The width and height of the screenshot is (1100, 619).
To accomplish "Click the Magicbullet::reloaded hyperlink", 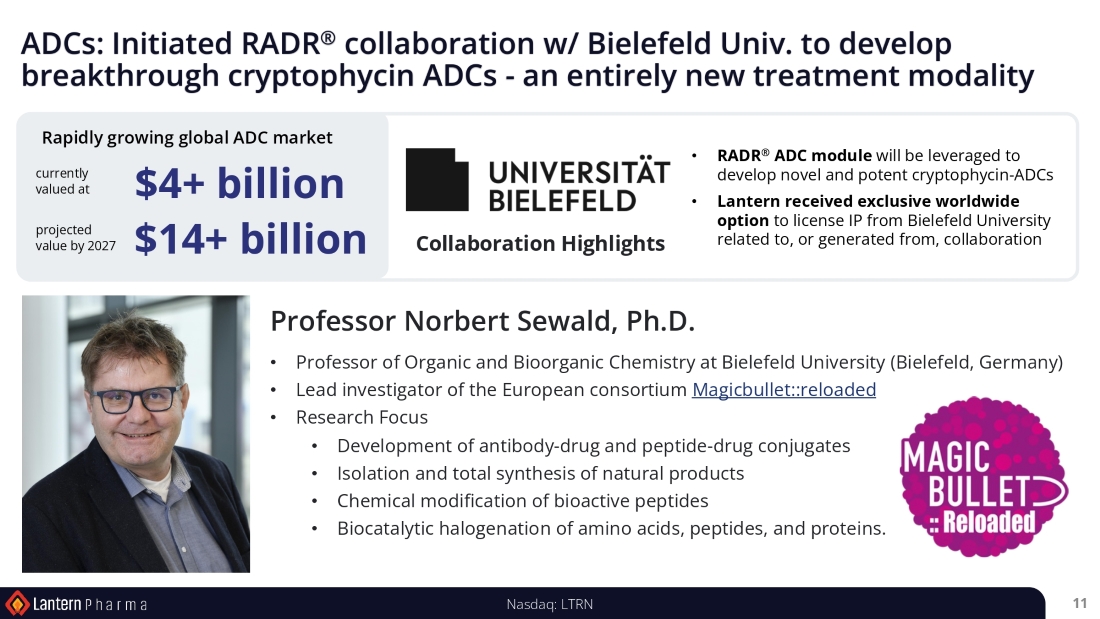I will (783, 390).
